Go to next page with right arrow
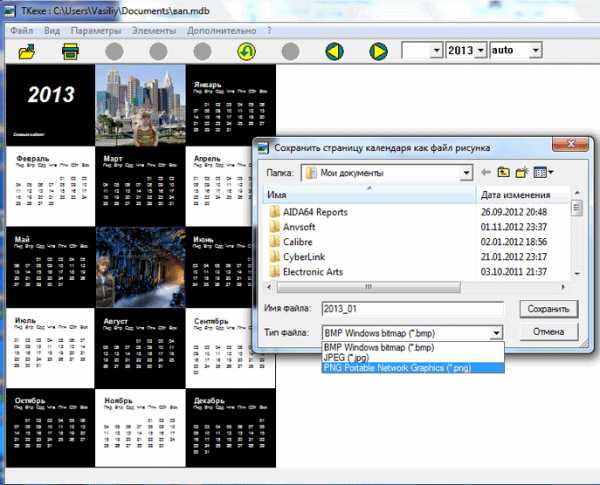The width and height of the screenshot is (600, 485). click(378, 51)
